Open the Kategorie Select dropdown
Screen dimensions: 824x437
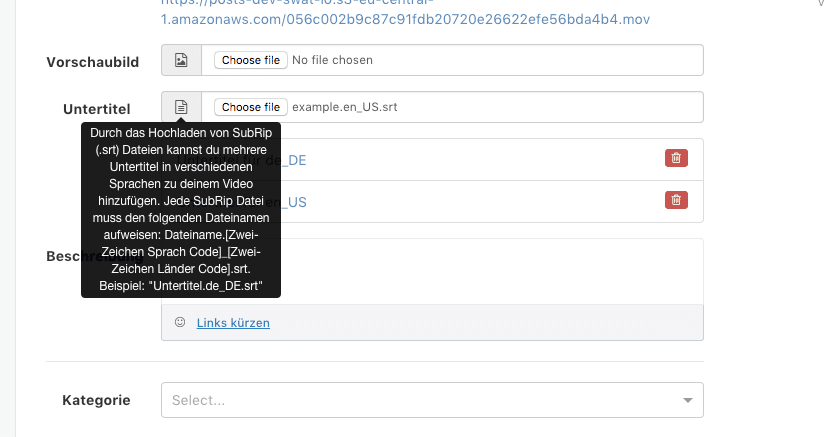coord(432,400)
